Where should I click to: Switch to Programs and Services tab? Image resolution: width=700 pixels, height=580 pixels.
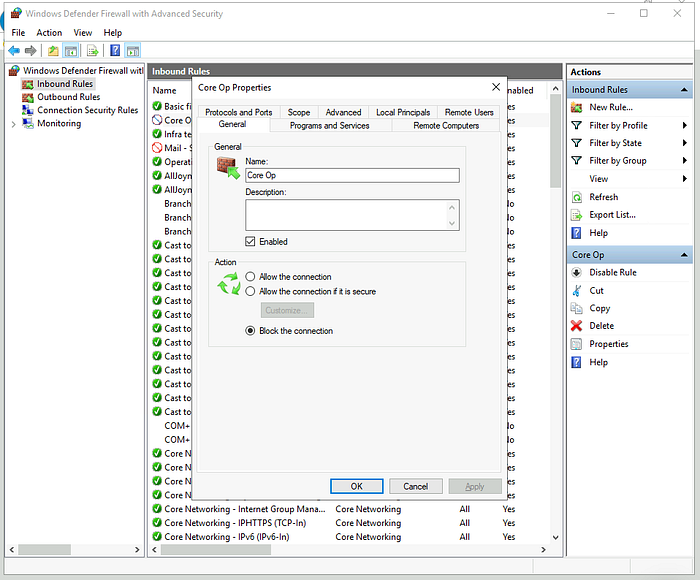329,126
